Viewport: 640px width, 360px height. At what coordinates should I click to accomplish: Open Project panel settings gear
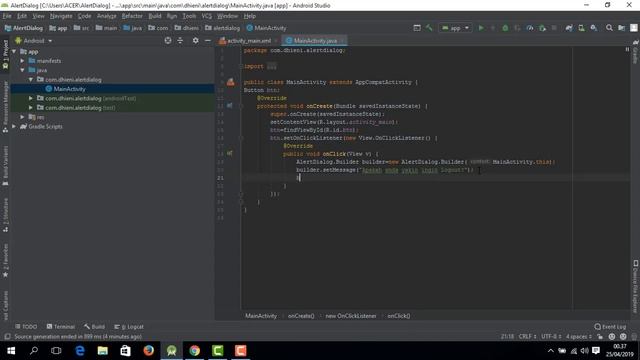[196, 40]
